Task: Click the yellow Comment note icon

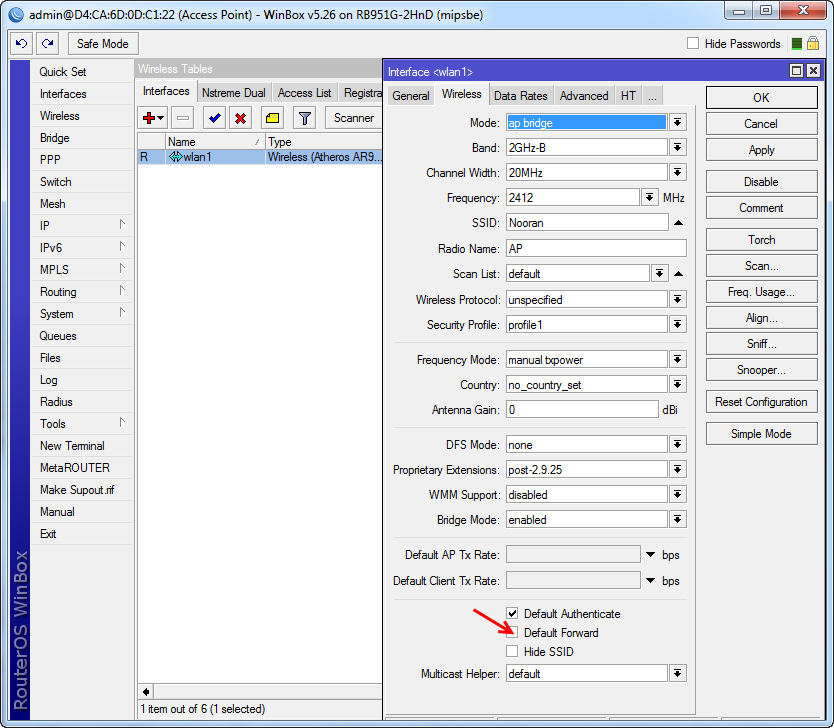Action: click(272, 118)
